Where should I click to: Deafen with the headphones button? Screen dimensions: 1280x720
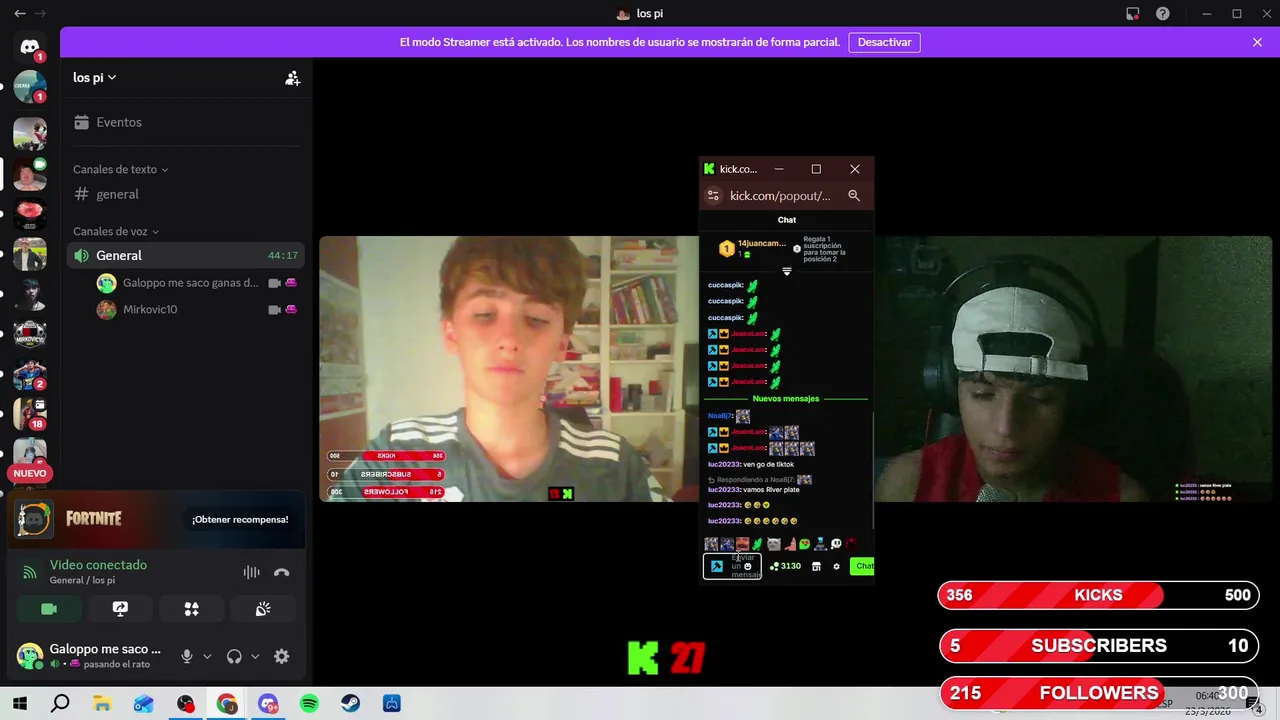point(234,656)
